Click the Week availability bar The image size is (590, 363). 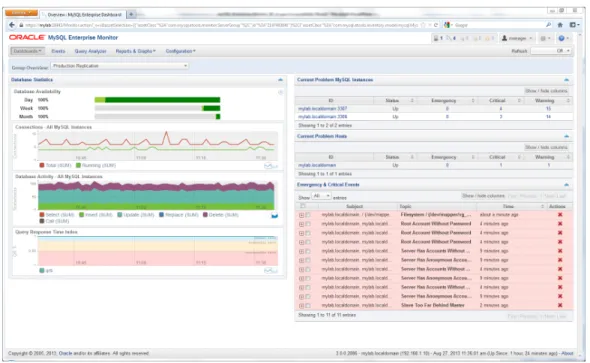[157, 108]
